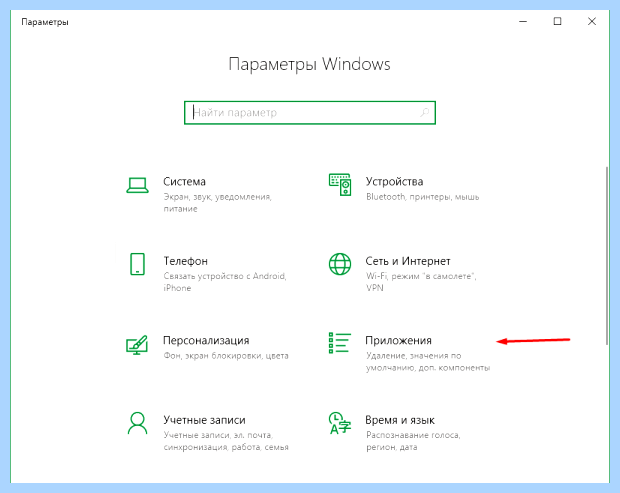Image resolution: width=620 pixels, height=493 pixels.
Task: Open the Персонализация paintbrush icon
Action: pyautogui.click(x=137, y=345)
